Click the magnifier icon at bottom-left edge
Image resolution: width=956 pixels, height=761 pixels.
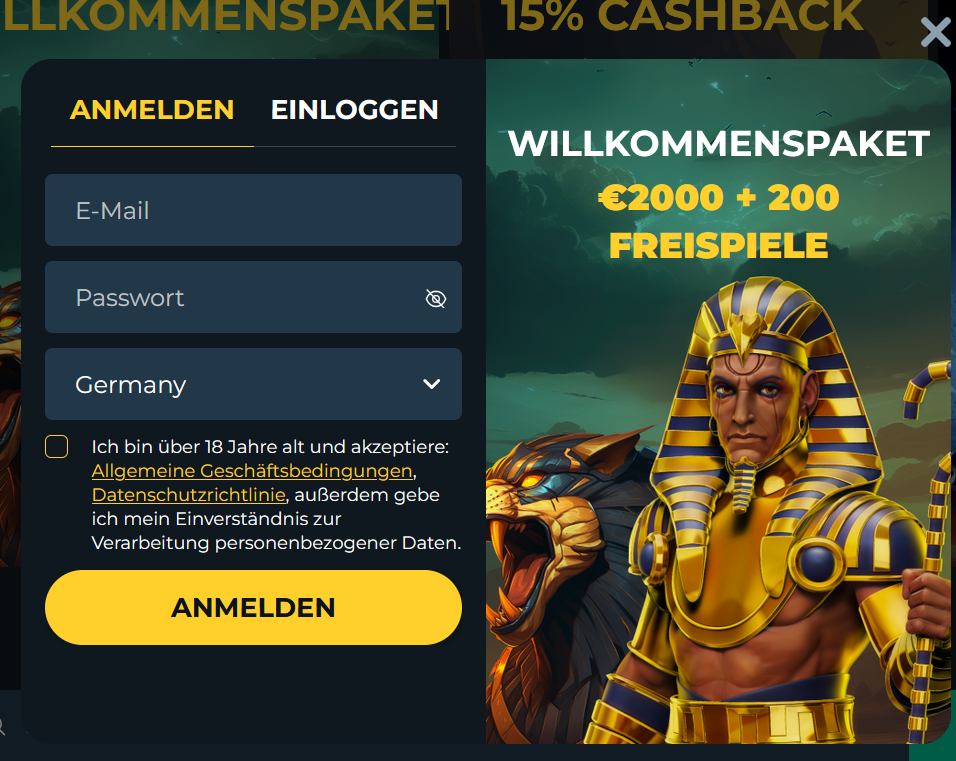click(x=2, y=726)
